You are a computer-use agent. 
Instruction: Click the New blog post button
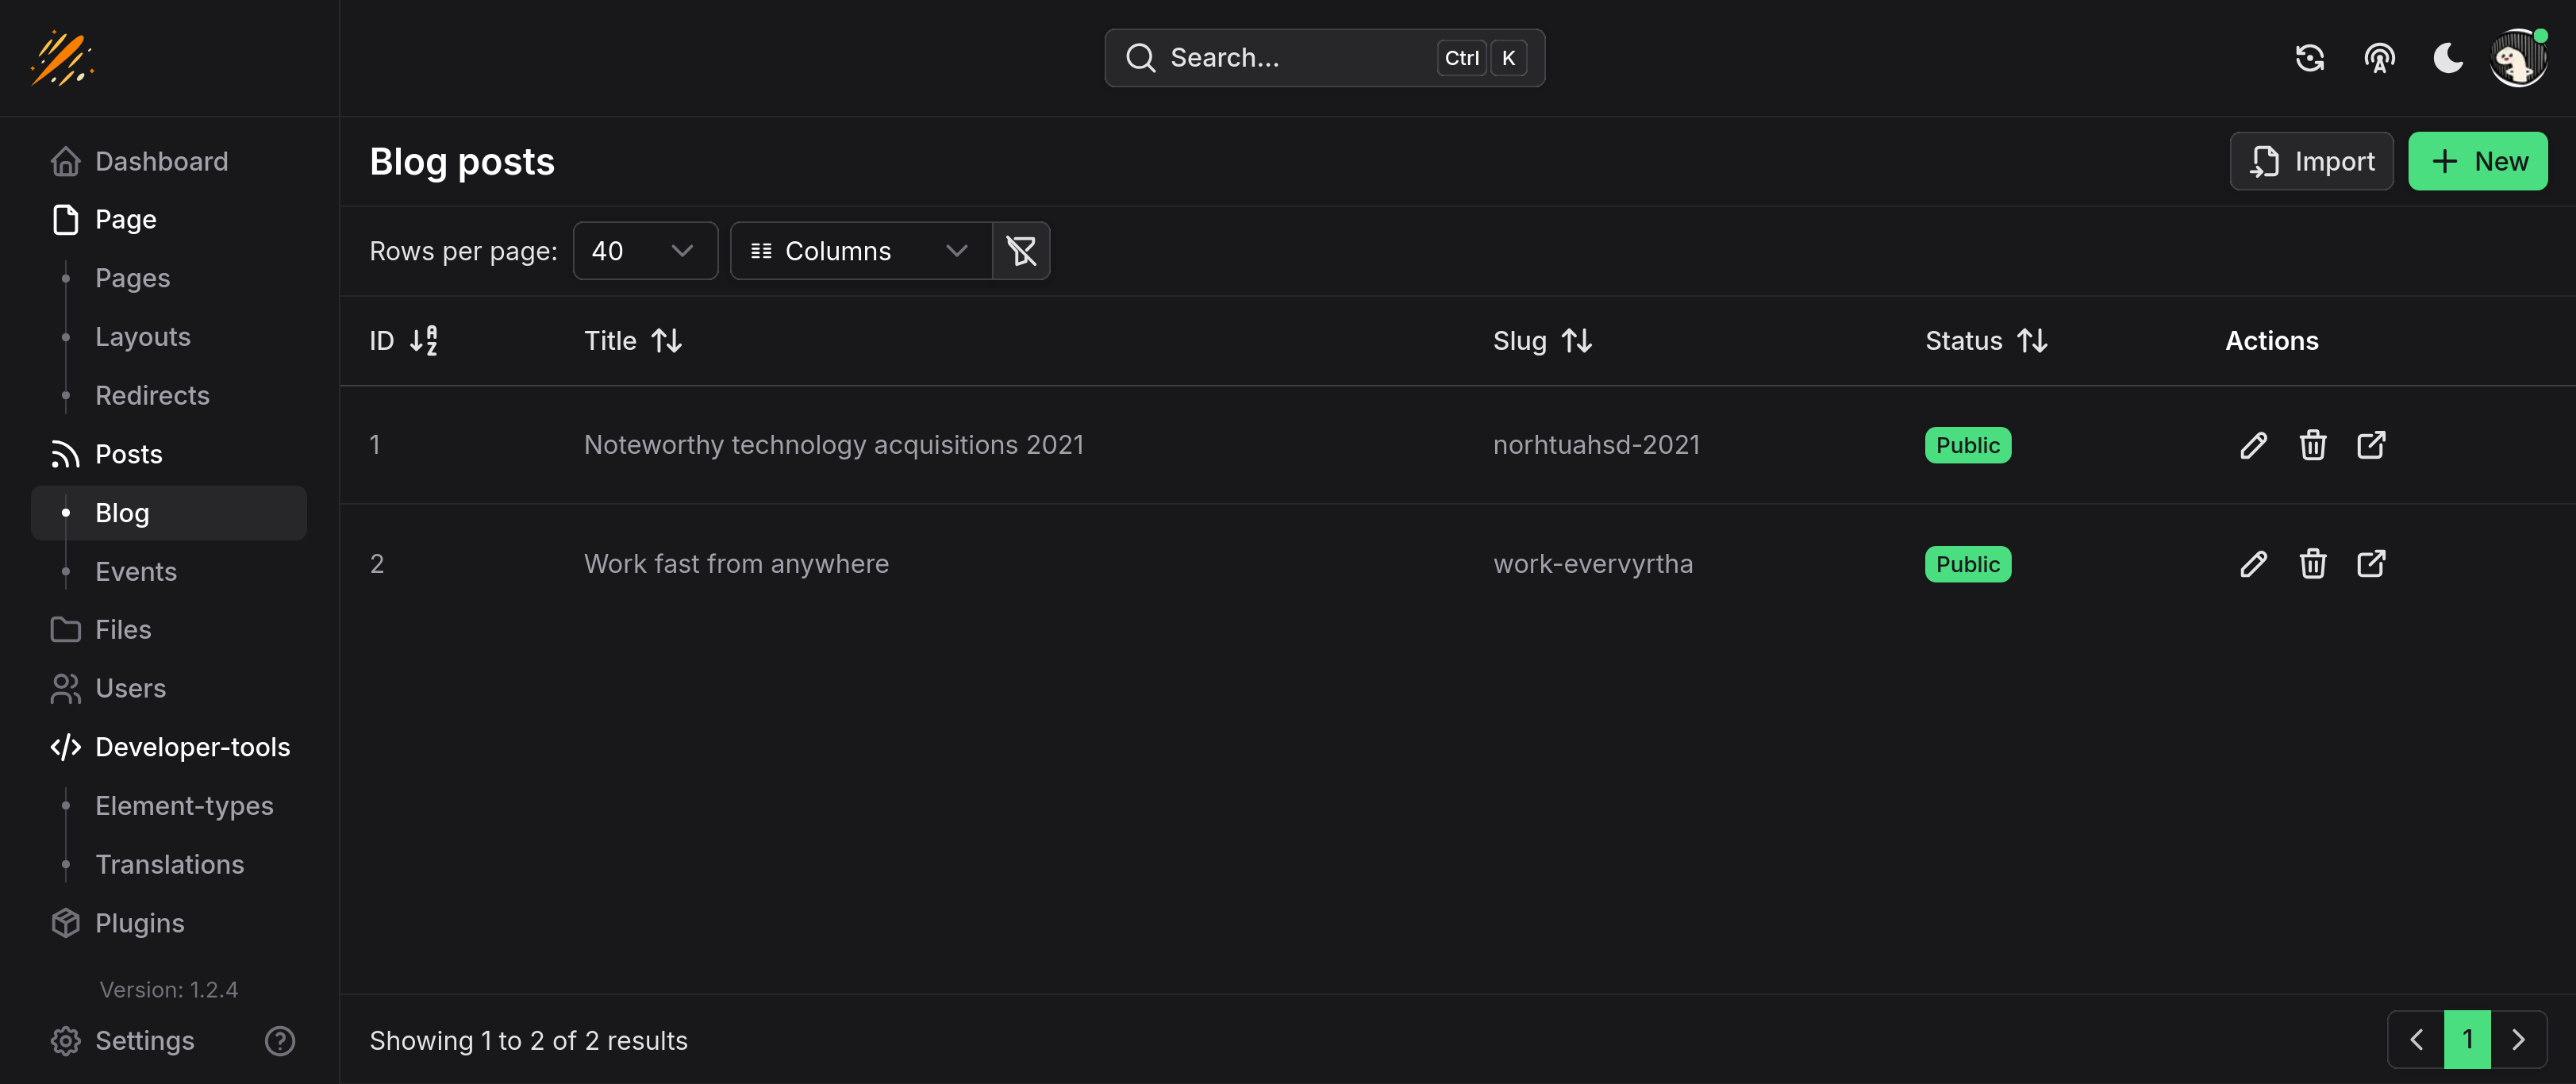[2477, 162]
